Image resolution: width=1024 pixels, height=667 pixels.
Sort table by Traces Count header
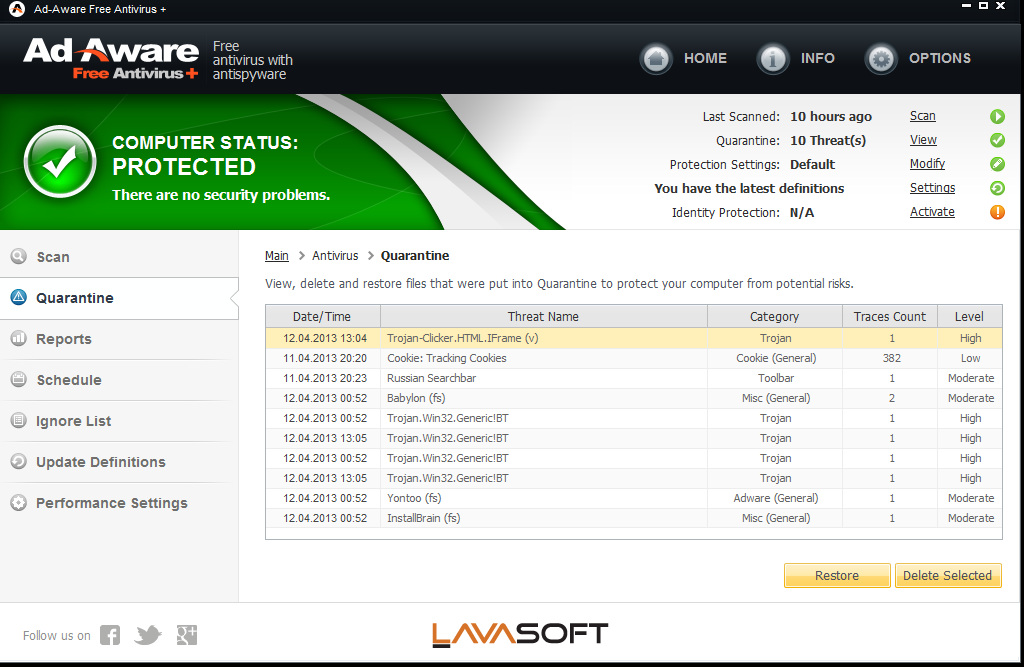tap(889, 316)
